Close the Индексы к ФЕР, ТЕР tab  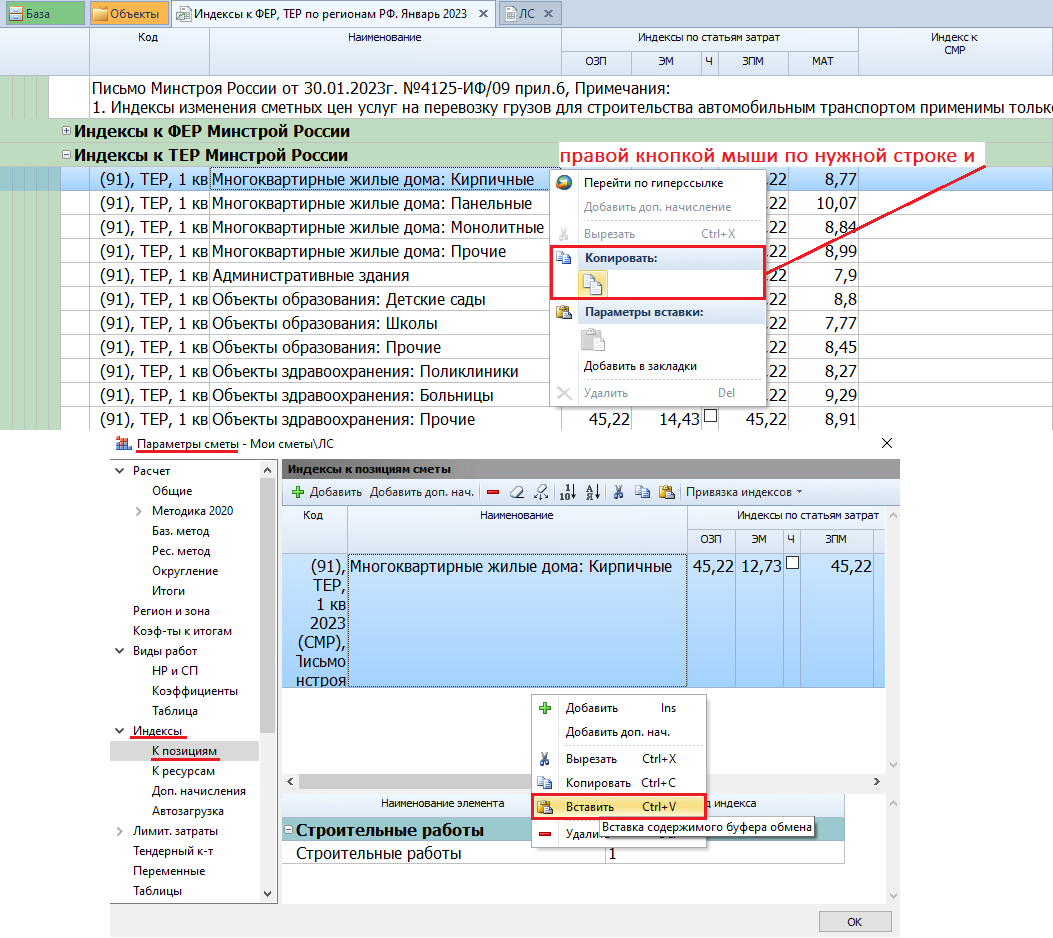484,13
